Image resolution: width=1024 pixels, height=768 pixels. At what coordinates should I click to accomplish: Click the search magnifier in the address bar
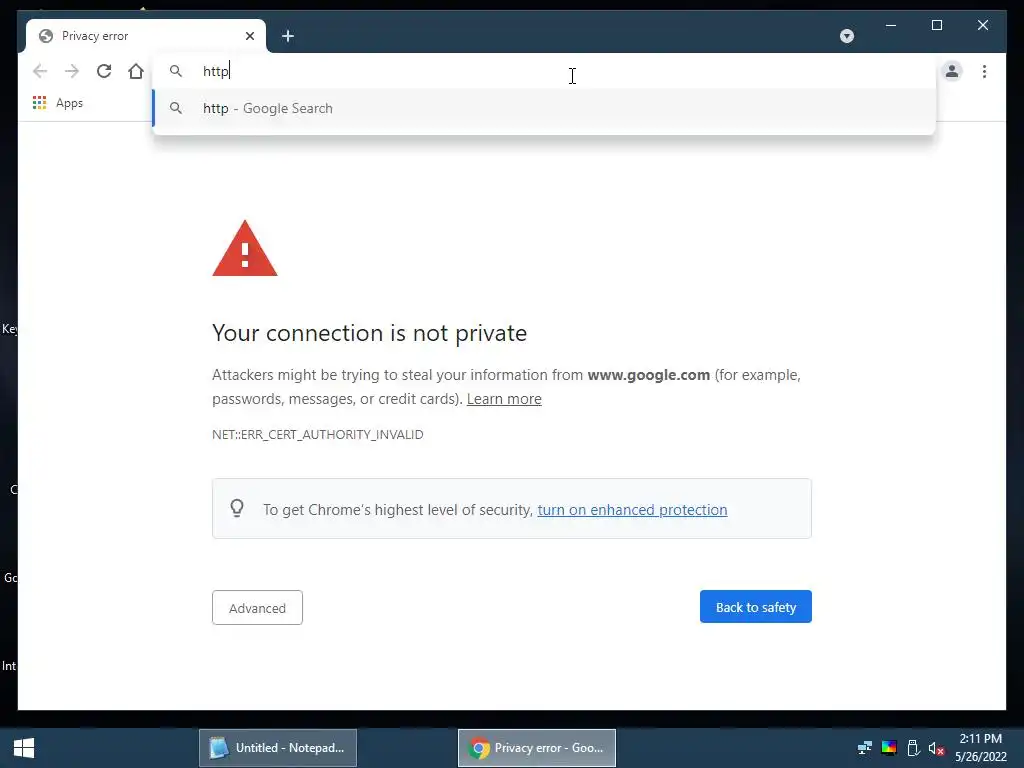[176, 71]
